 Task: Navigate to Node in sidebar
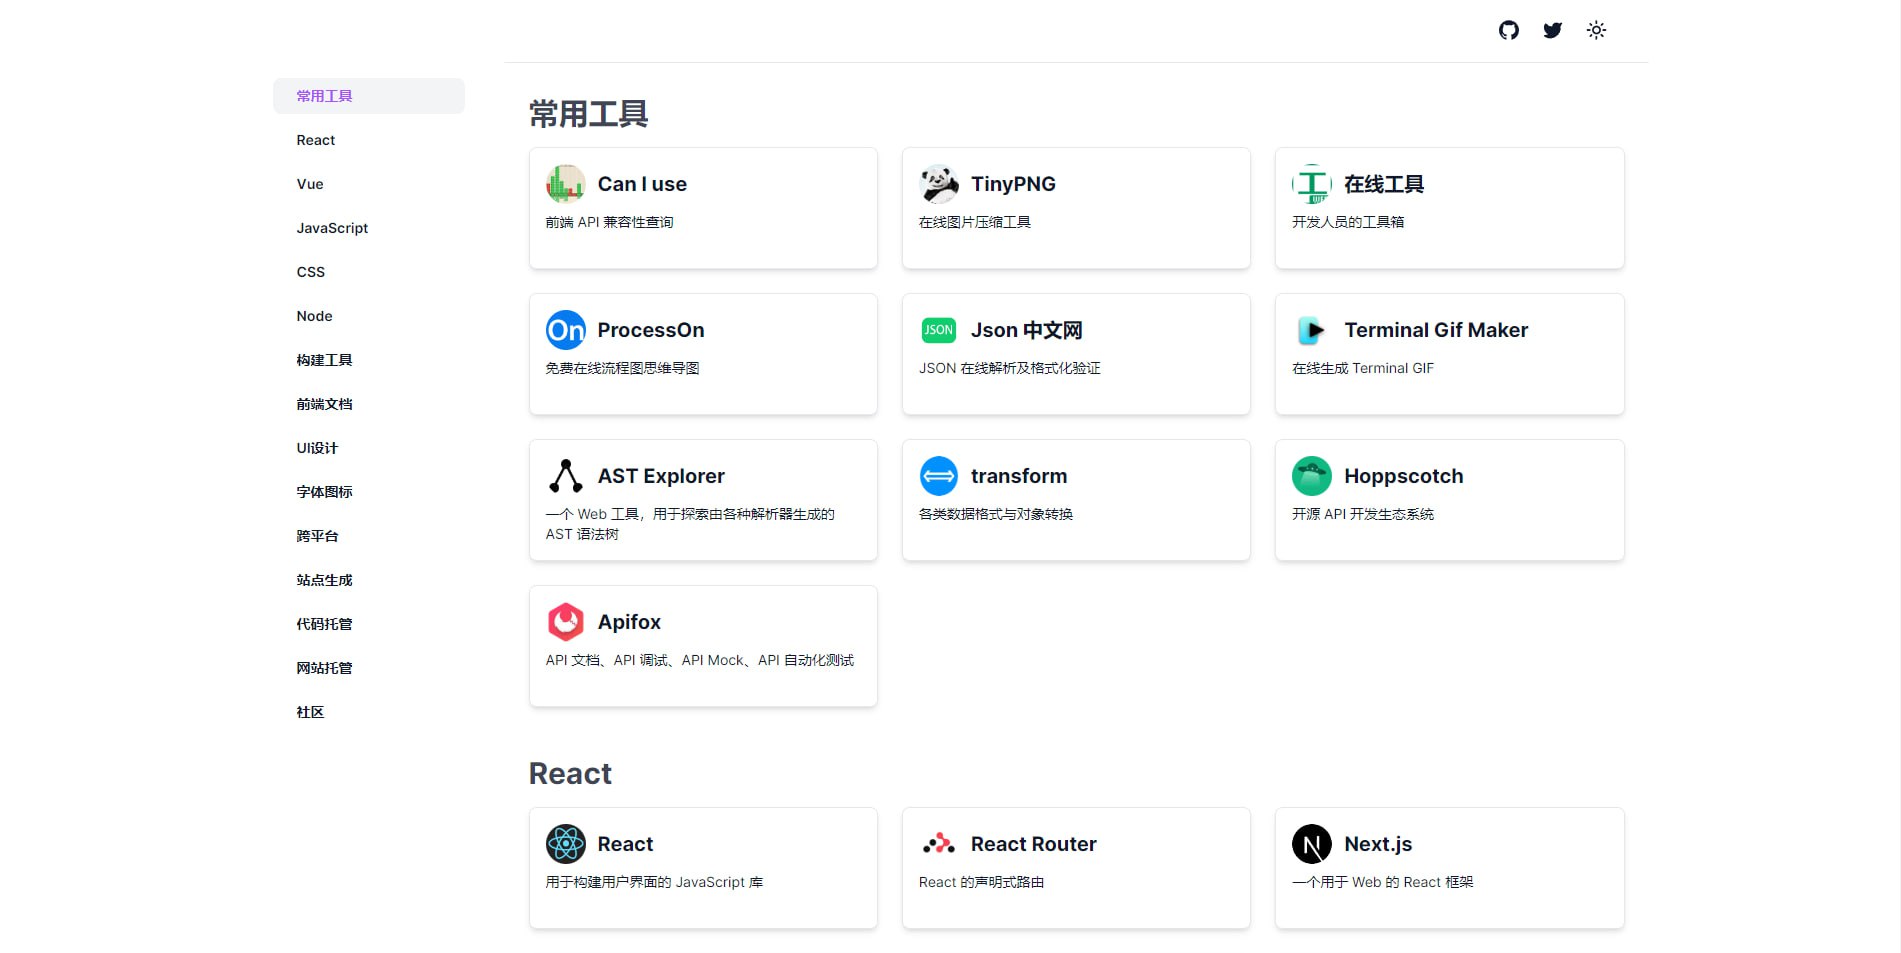(x=369, y=316)
